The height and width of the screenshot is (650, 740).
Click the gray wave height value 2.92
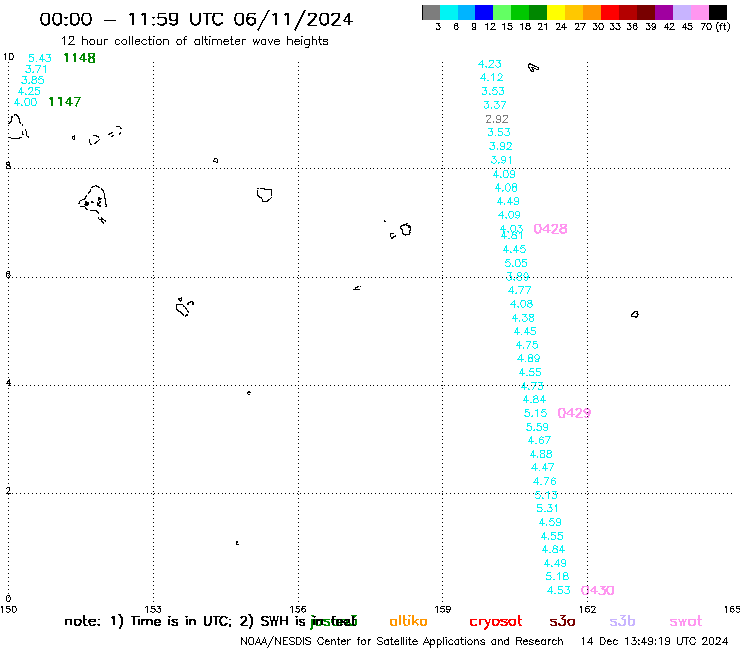click(496, 119)
